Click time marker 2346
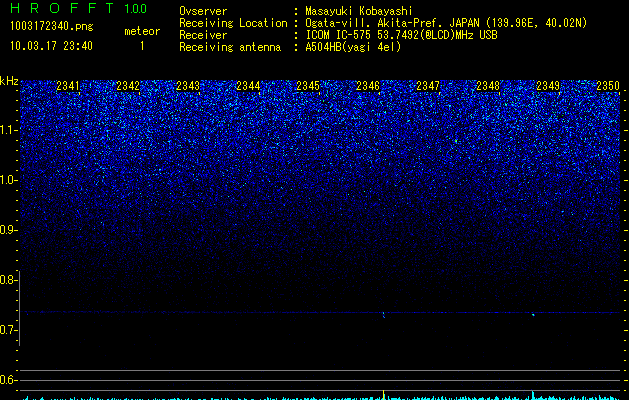 368,86
